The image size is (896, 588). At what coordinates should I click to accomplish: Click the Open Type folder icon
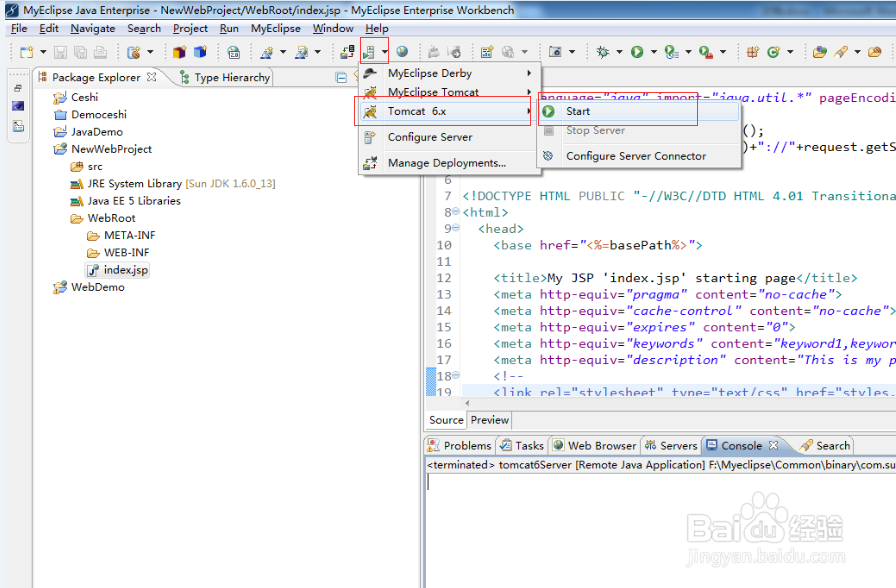[x=820, y=53]
